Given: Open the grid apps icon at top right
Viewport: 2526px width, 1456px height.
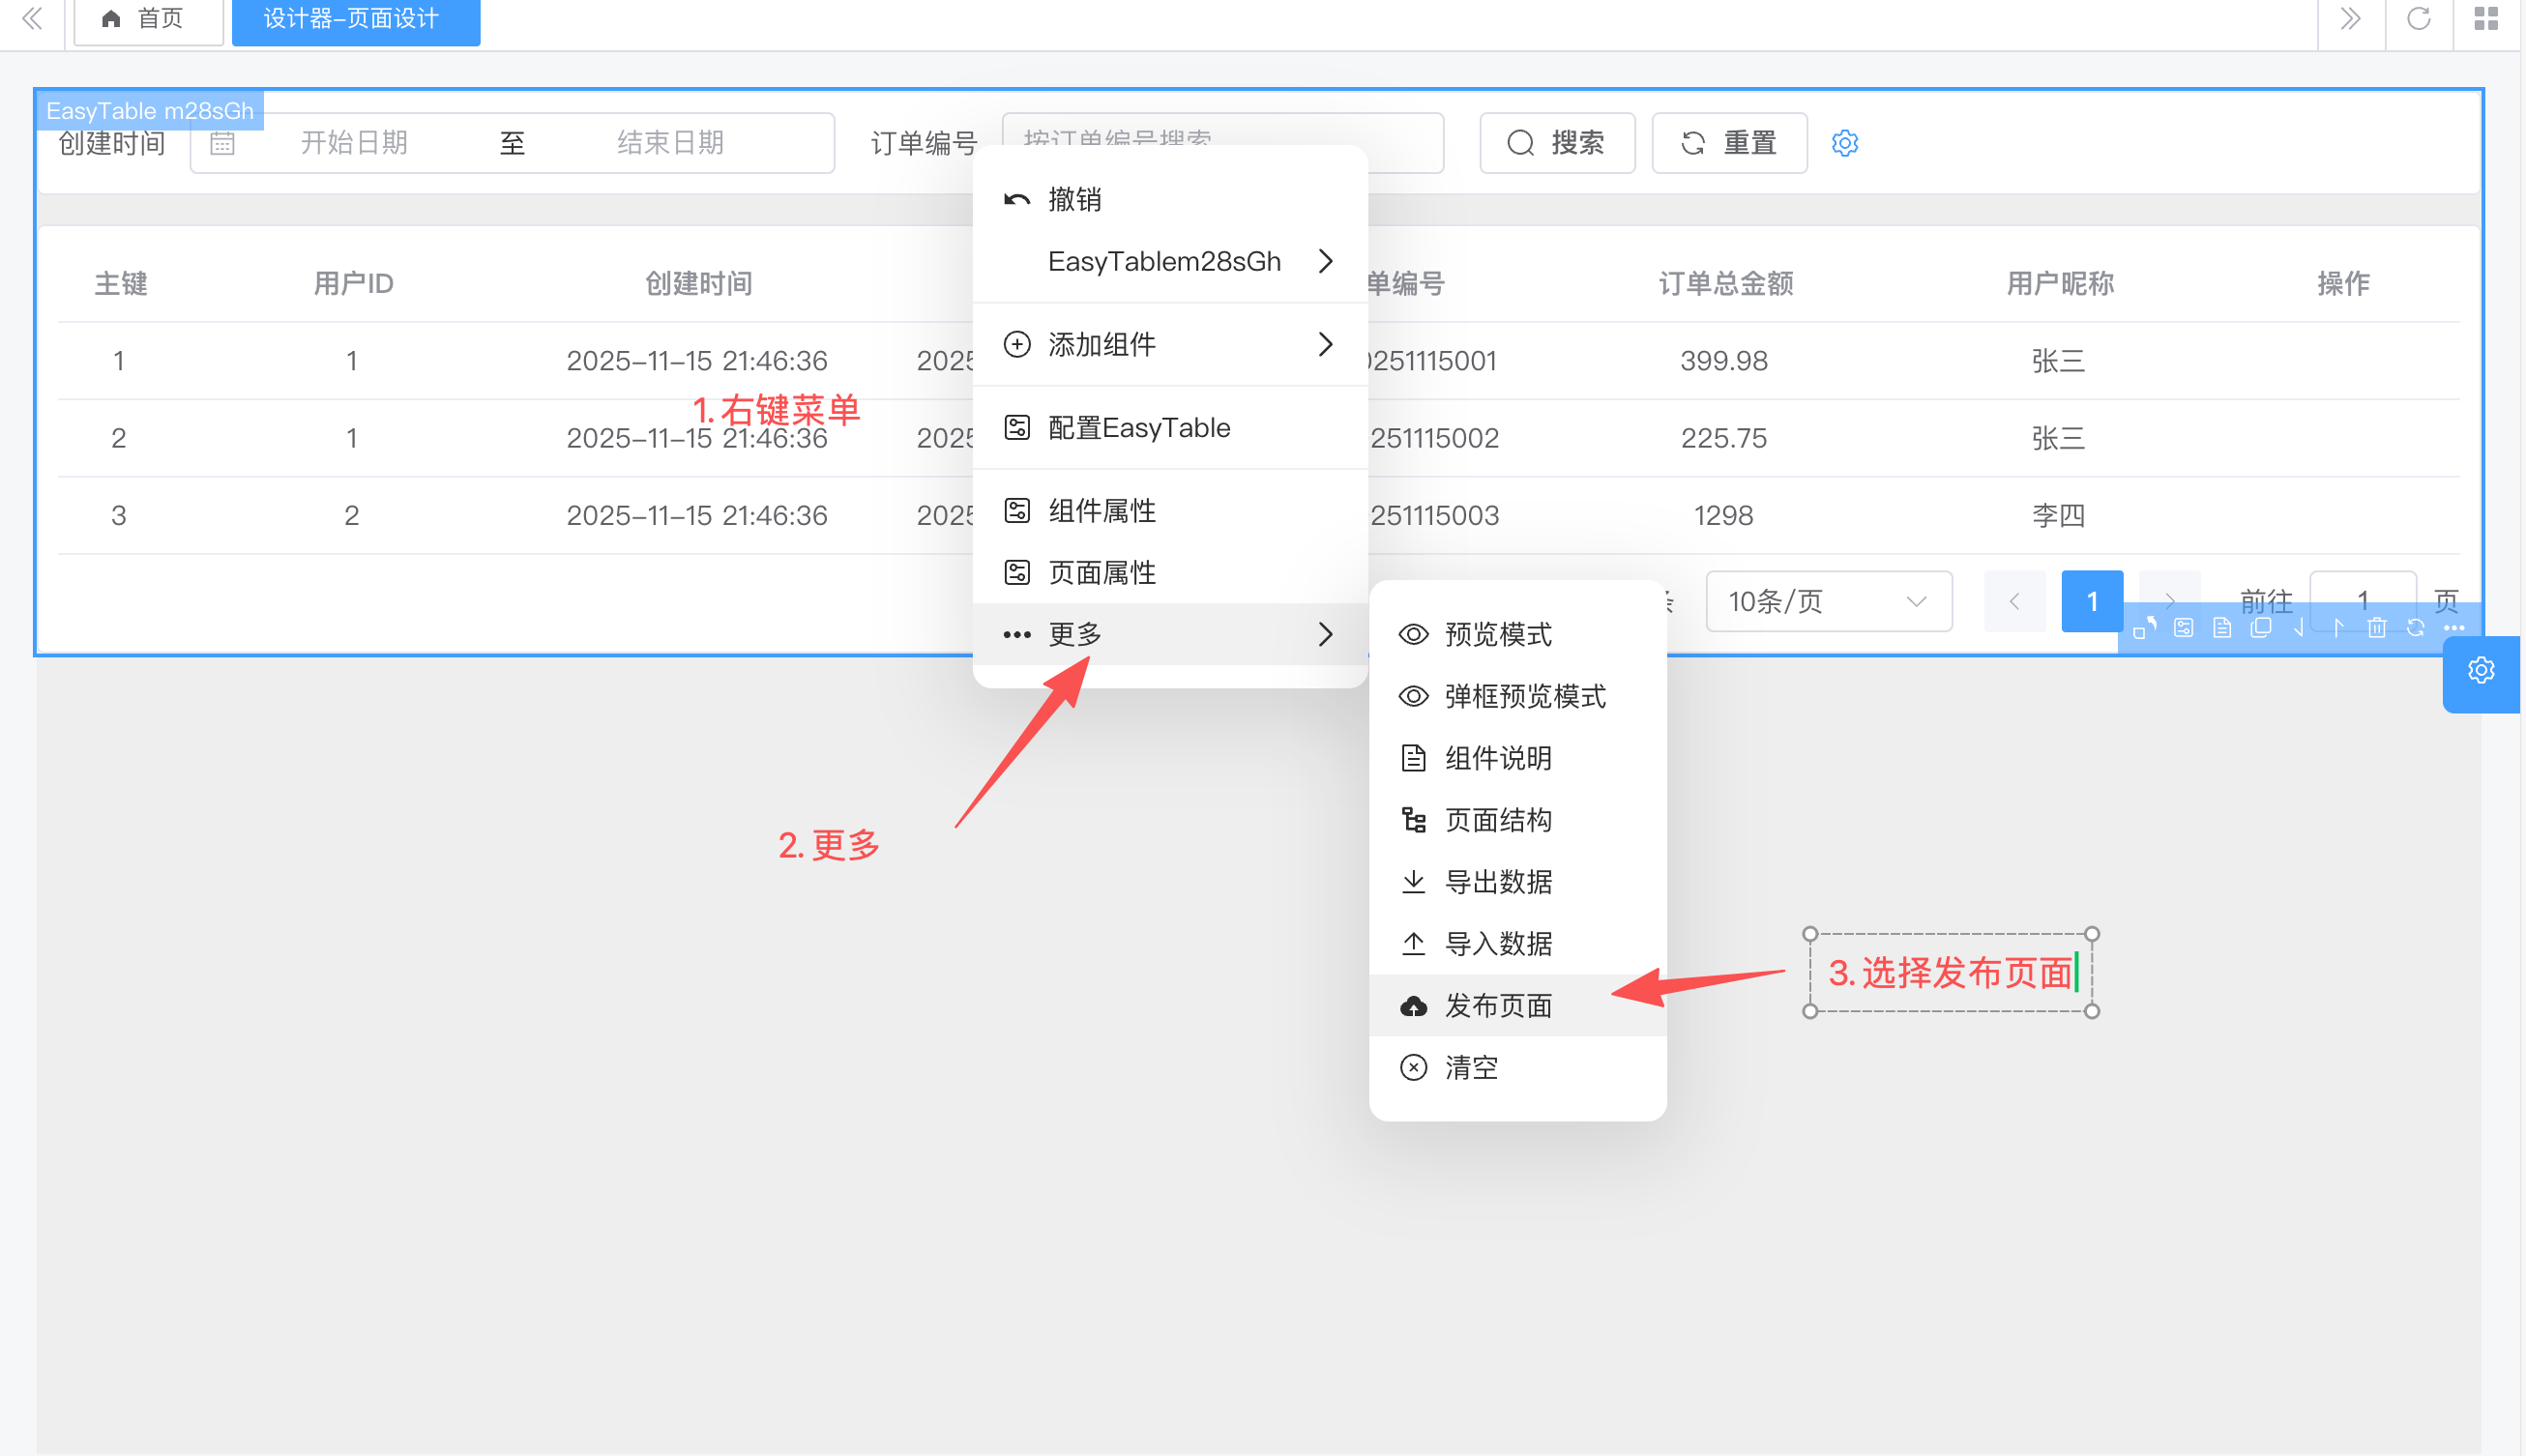Looking at the screenshot, I should click(x=2486, y=19).
